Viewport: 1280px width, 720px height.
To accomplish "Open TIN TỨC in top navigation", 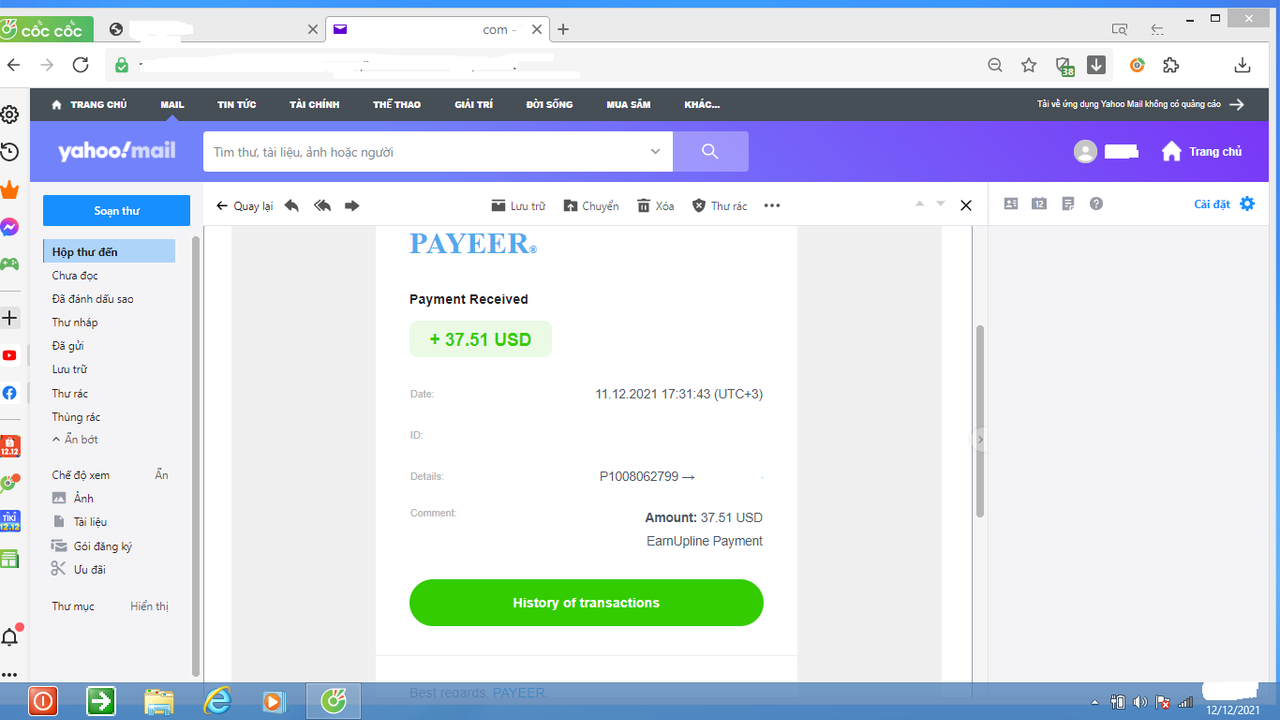I will click(x=237, y=105).
